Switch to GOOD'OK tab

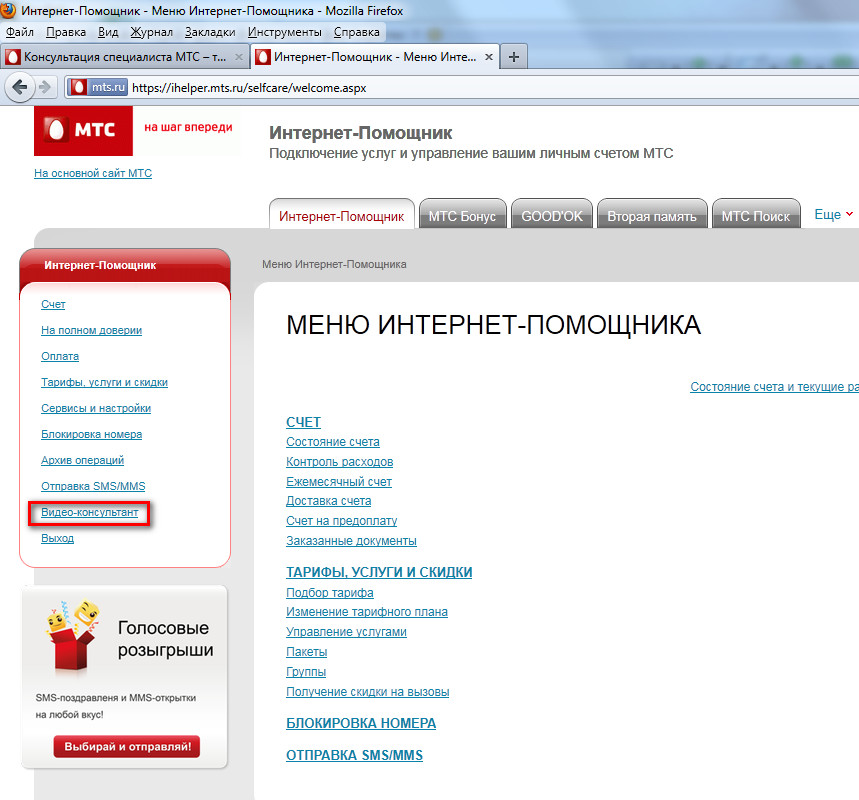pyautogui.click(x=551, y=216)
